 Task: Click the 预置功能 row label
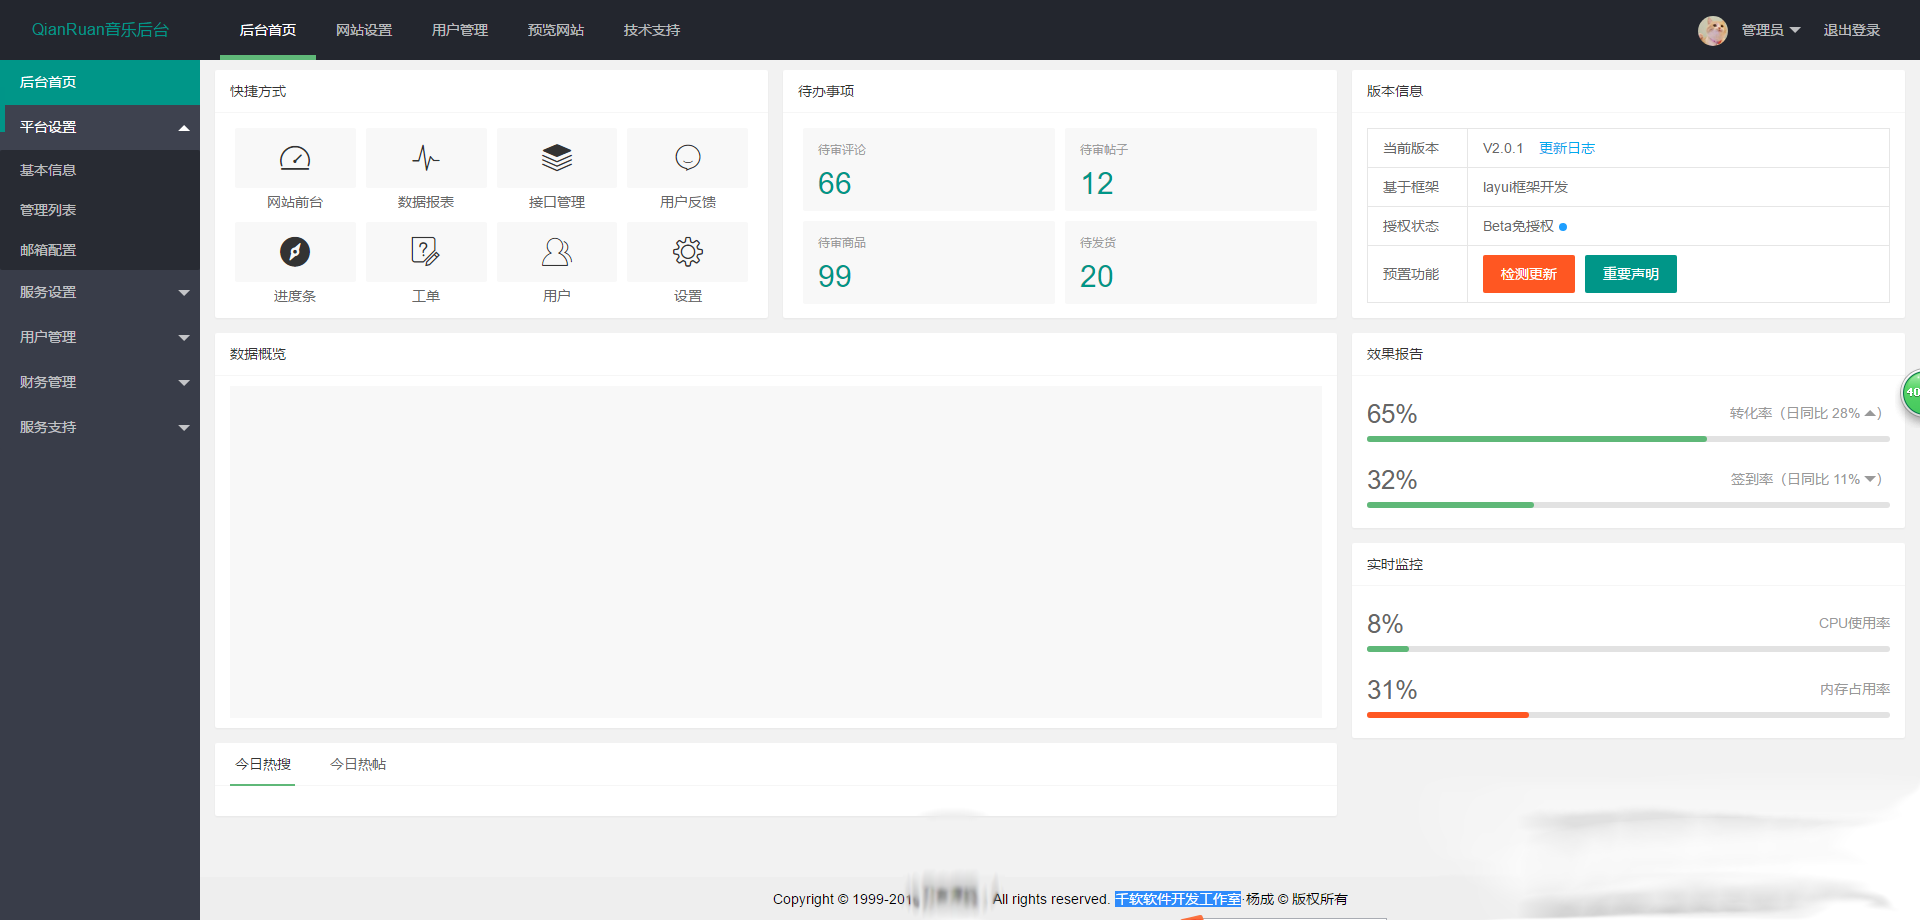click(1411, 274)
